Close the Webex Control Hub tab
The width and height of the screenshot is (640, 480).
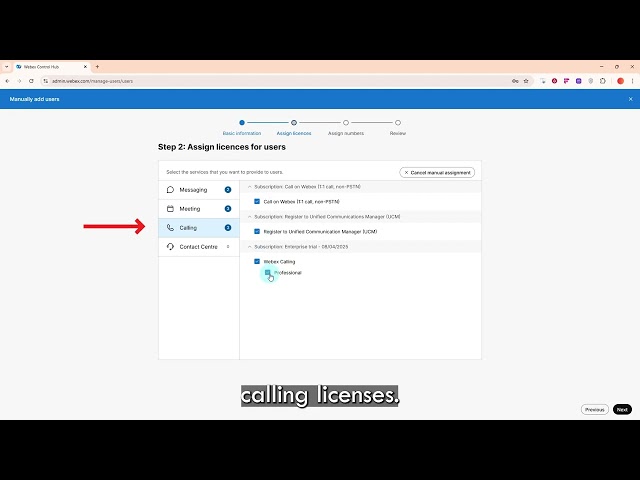click(85, 67)
